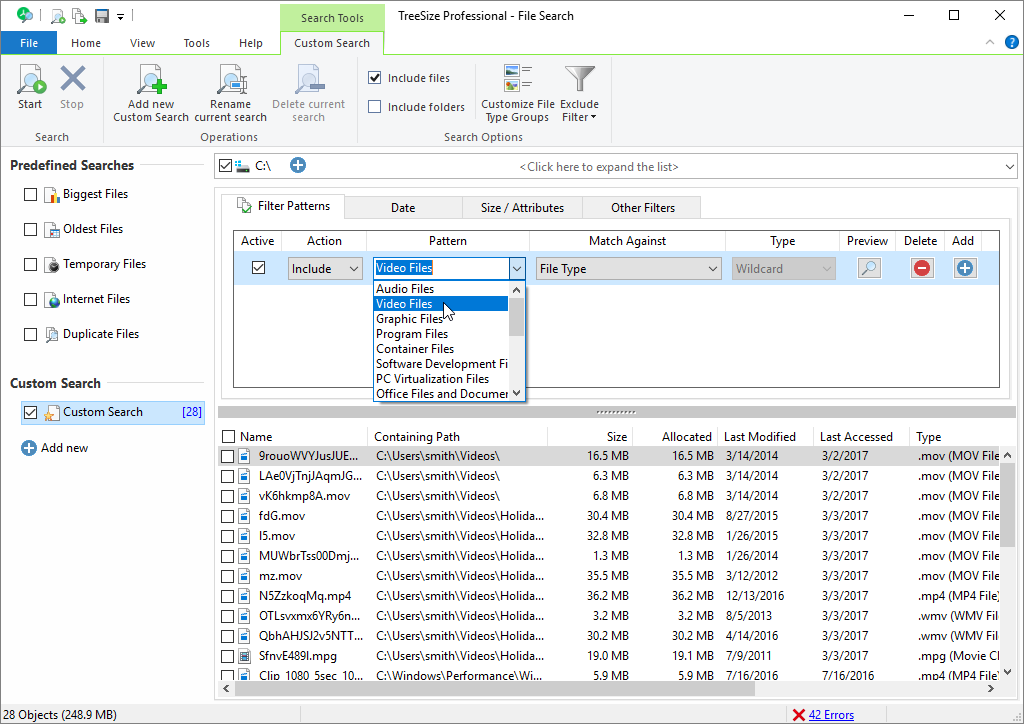This screenshot has width=1024, height=724.
Task: Open the Exclude Filter funnel menu
Action: click(580, 79)
